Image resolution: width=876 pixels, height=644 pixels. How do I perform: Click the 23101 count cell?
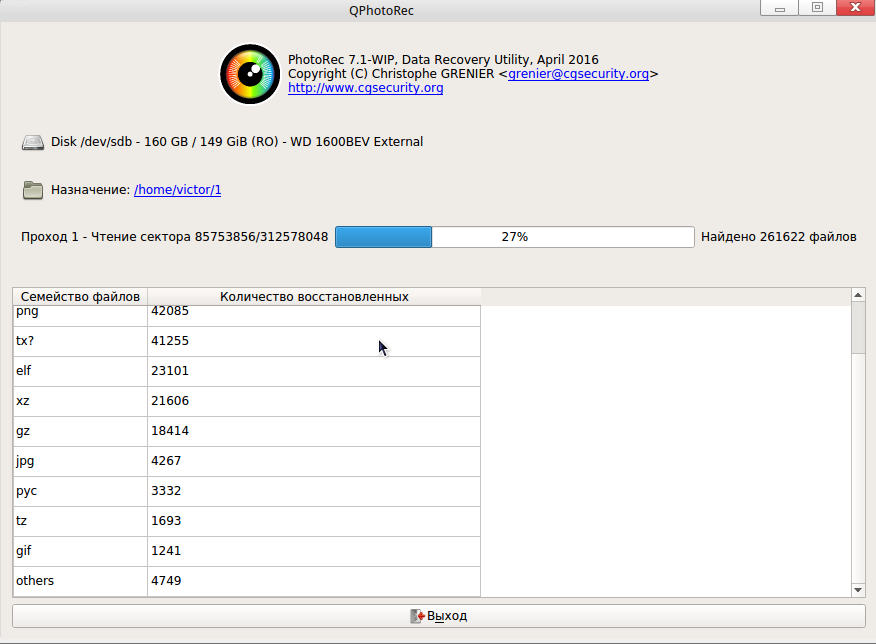(314, 371)
